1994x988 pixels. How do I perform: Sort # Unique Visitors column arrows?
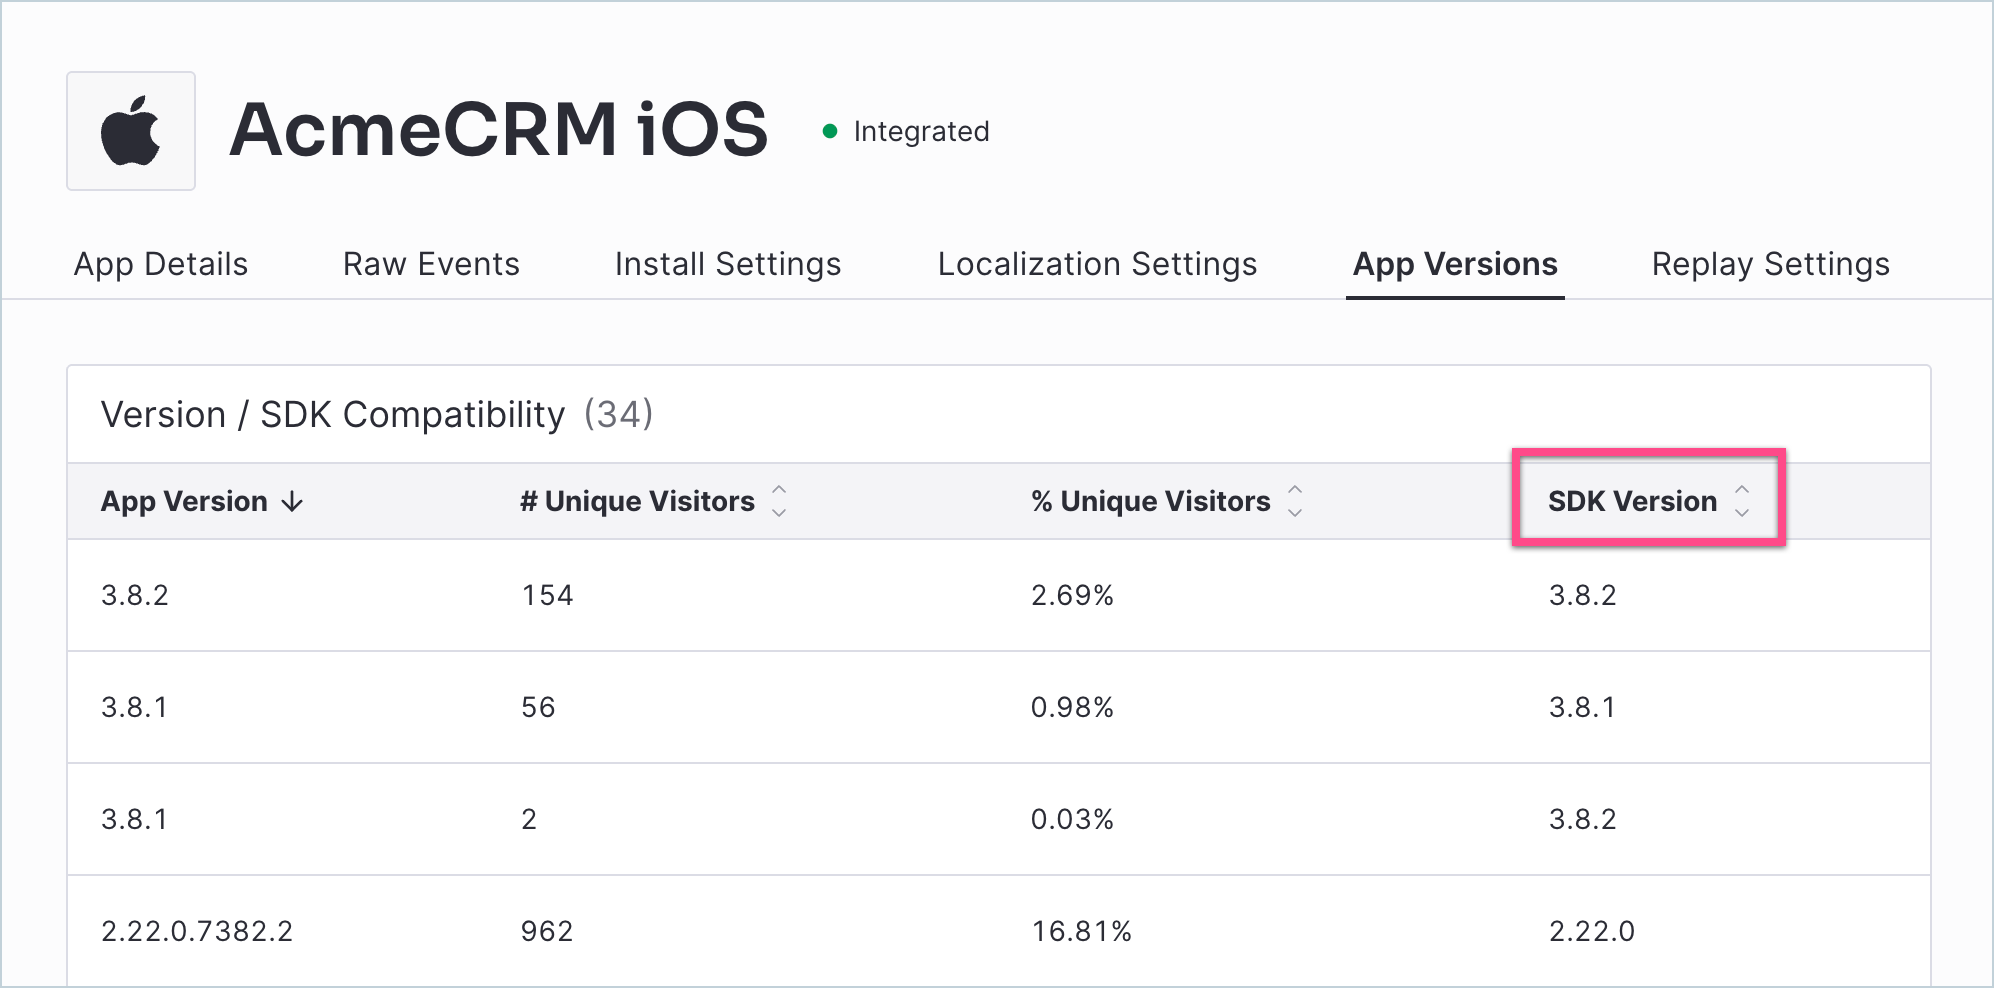780,501
